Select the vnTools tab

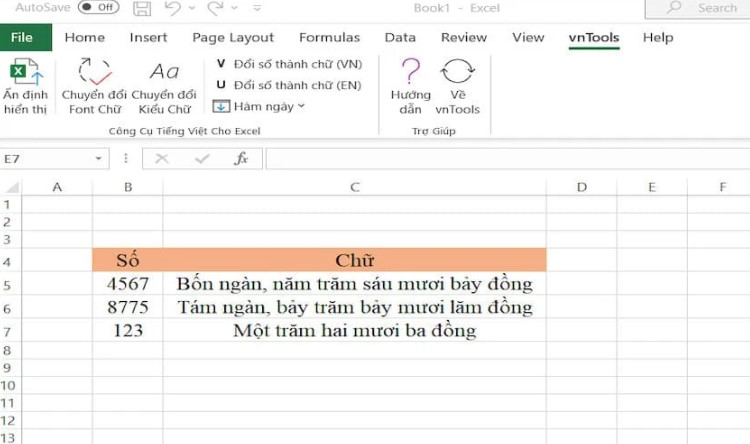point(594,37)
